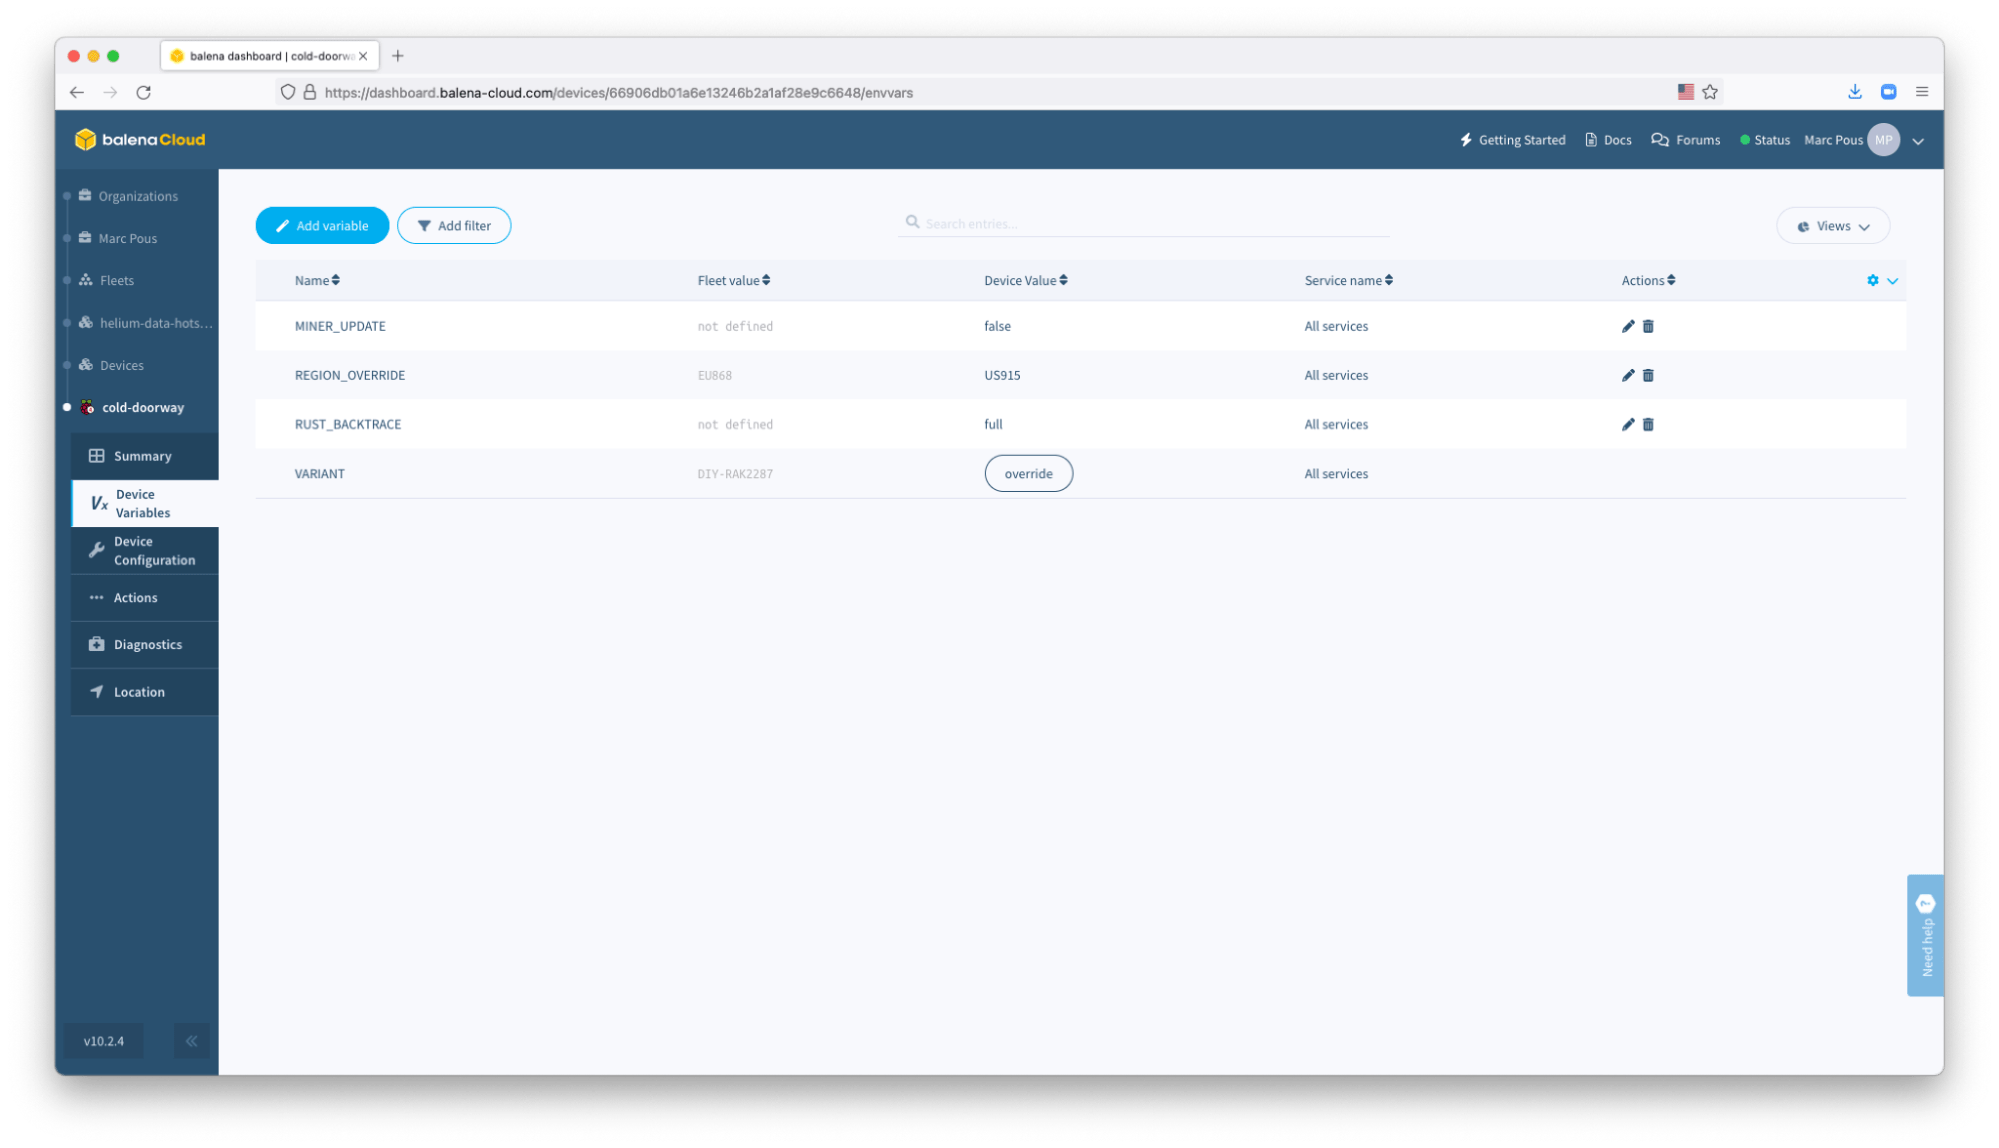The width and height of the screenshot is (1999, 1148).
Task: Click the search entries input field
Action: coord(1140,222)
